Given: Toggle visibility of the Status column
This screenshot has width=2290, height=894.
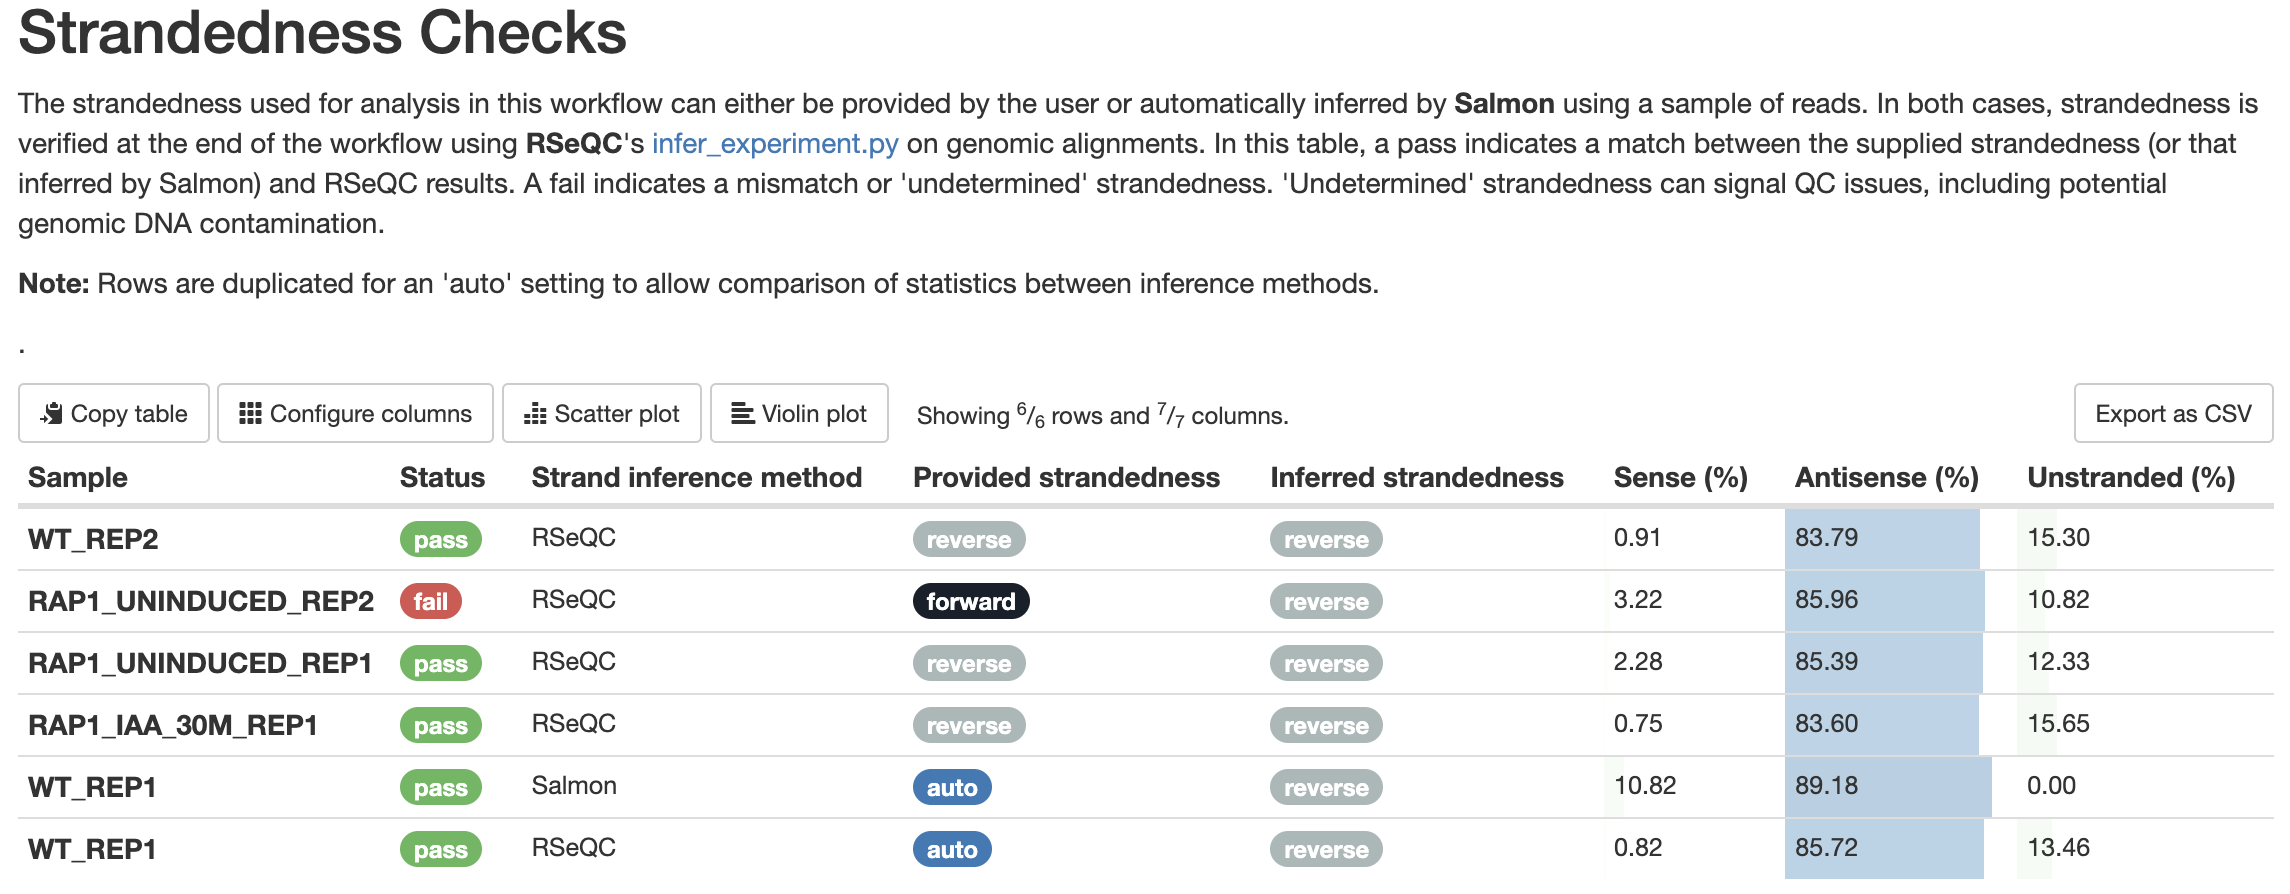Looking at the screenshot, I should [441, 477].
